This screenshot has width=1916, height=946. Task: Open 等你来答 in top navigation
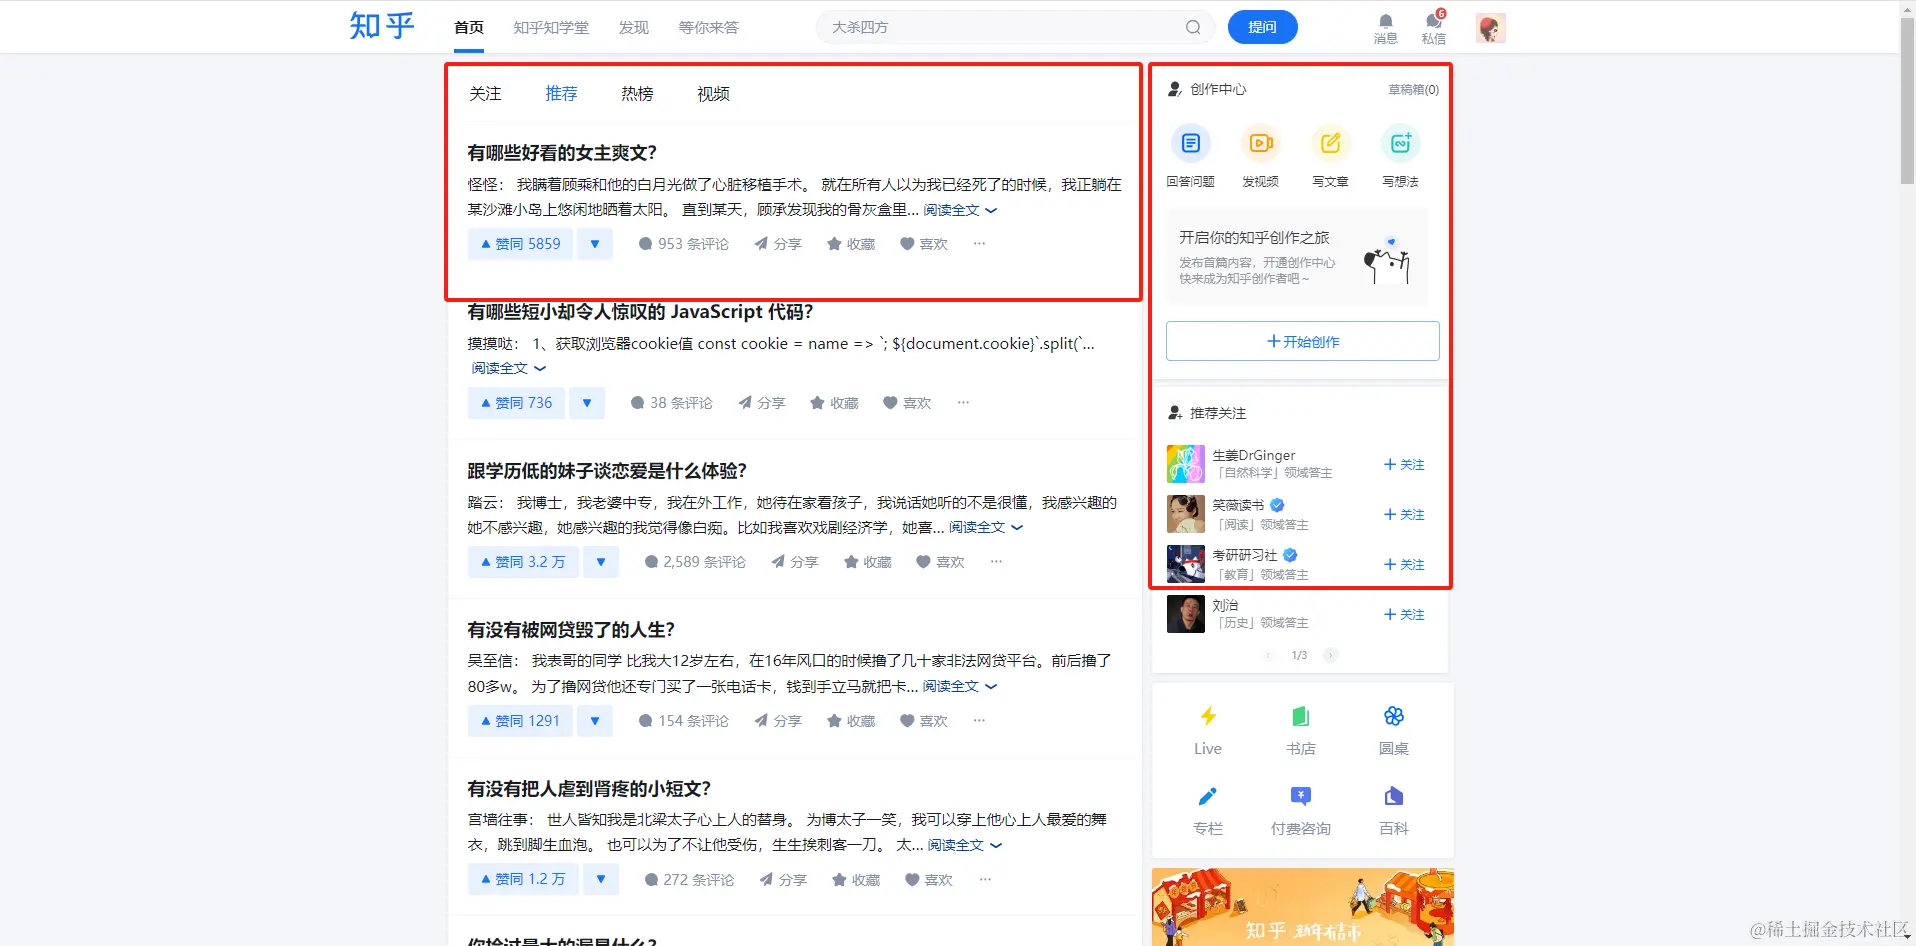(708, 28)
